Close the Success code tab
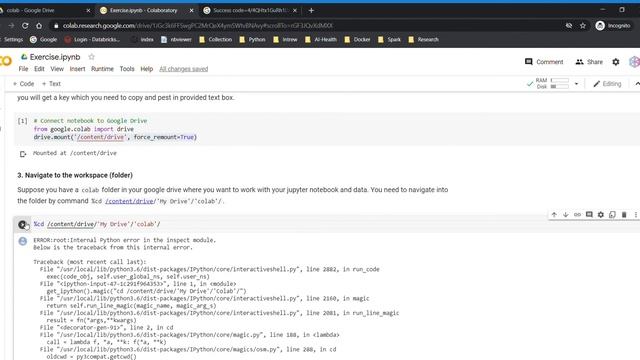The width and height of the screenshot is (640, 360). (295, 10)
